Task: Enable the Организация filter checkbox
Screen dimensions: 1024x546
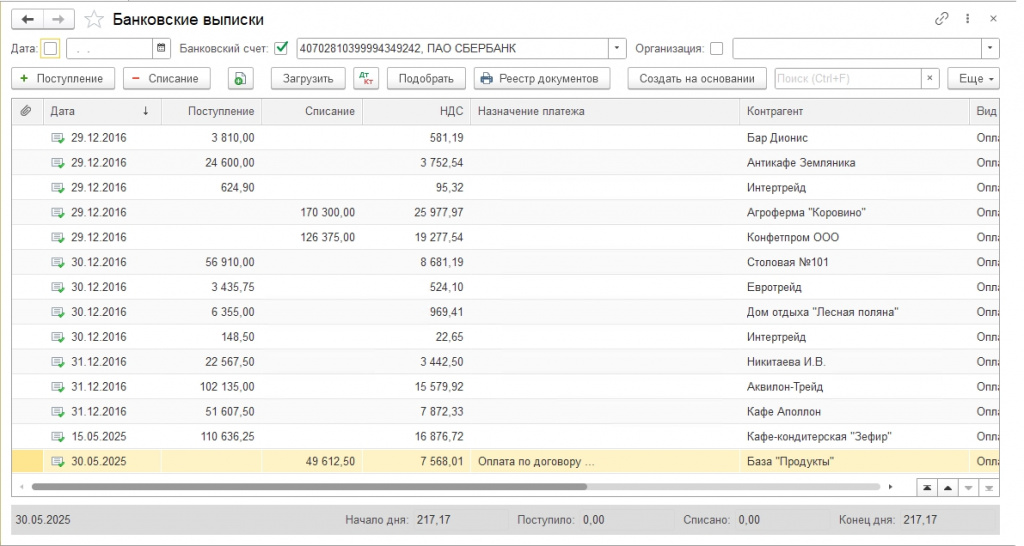Action: (x=716, y=48)
